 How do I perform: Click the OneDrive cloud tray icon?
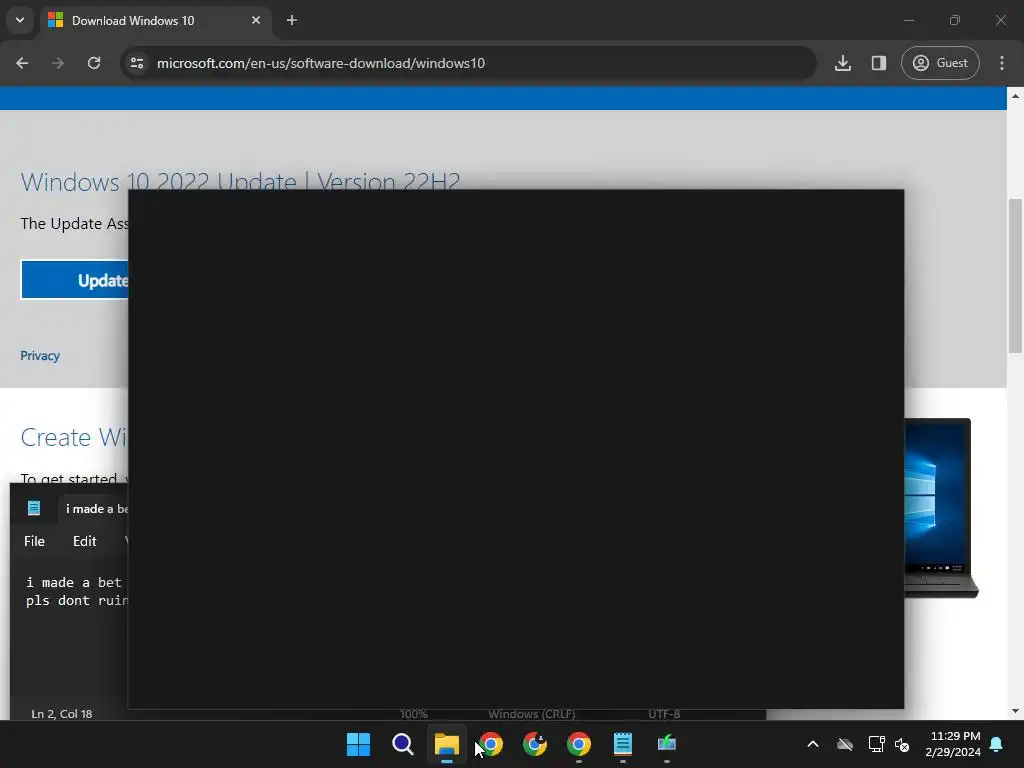coord(845,744)
